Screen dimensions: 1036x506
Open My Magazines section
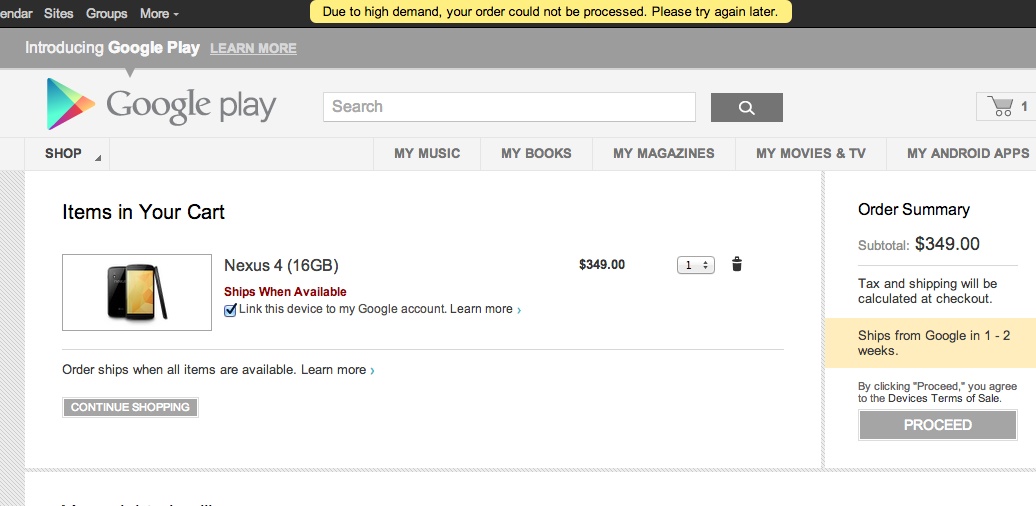(x=664, y=154)
